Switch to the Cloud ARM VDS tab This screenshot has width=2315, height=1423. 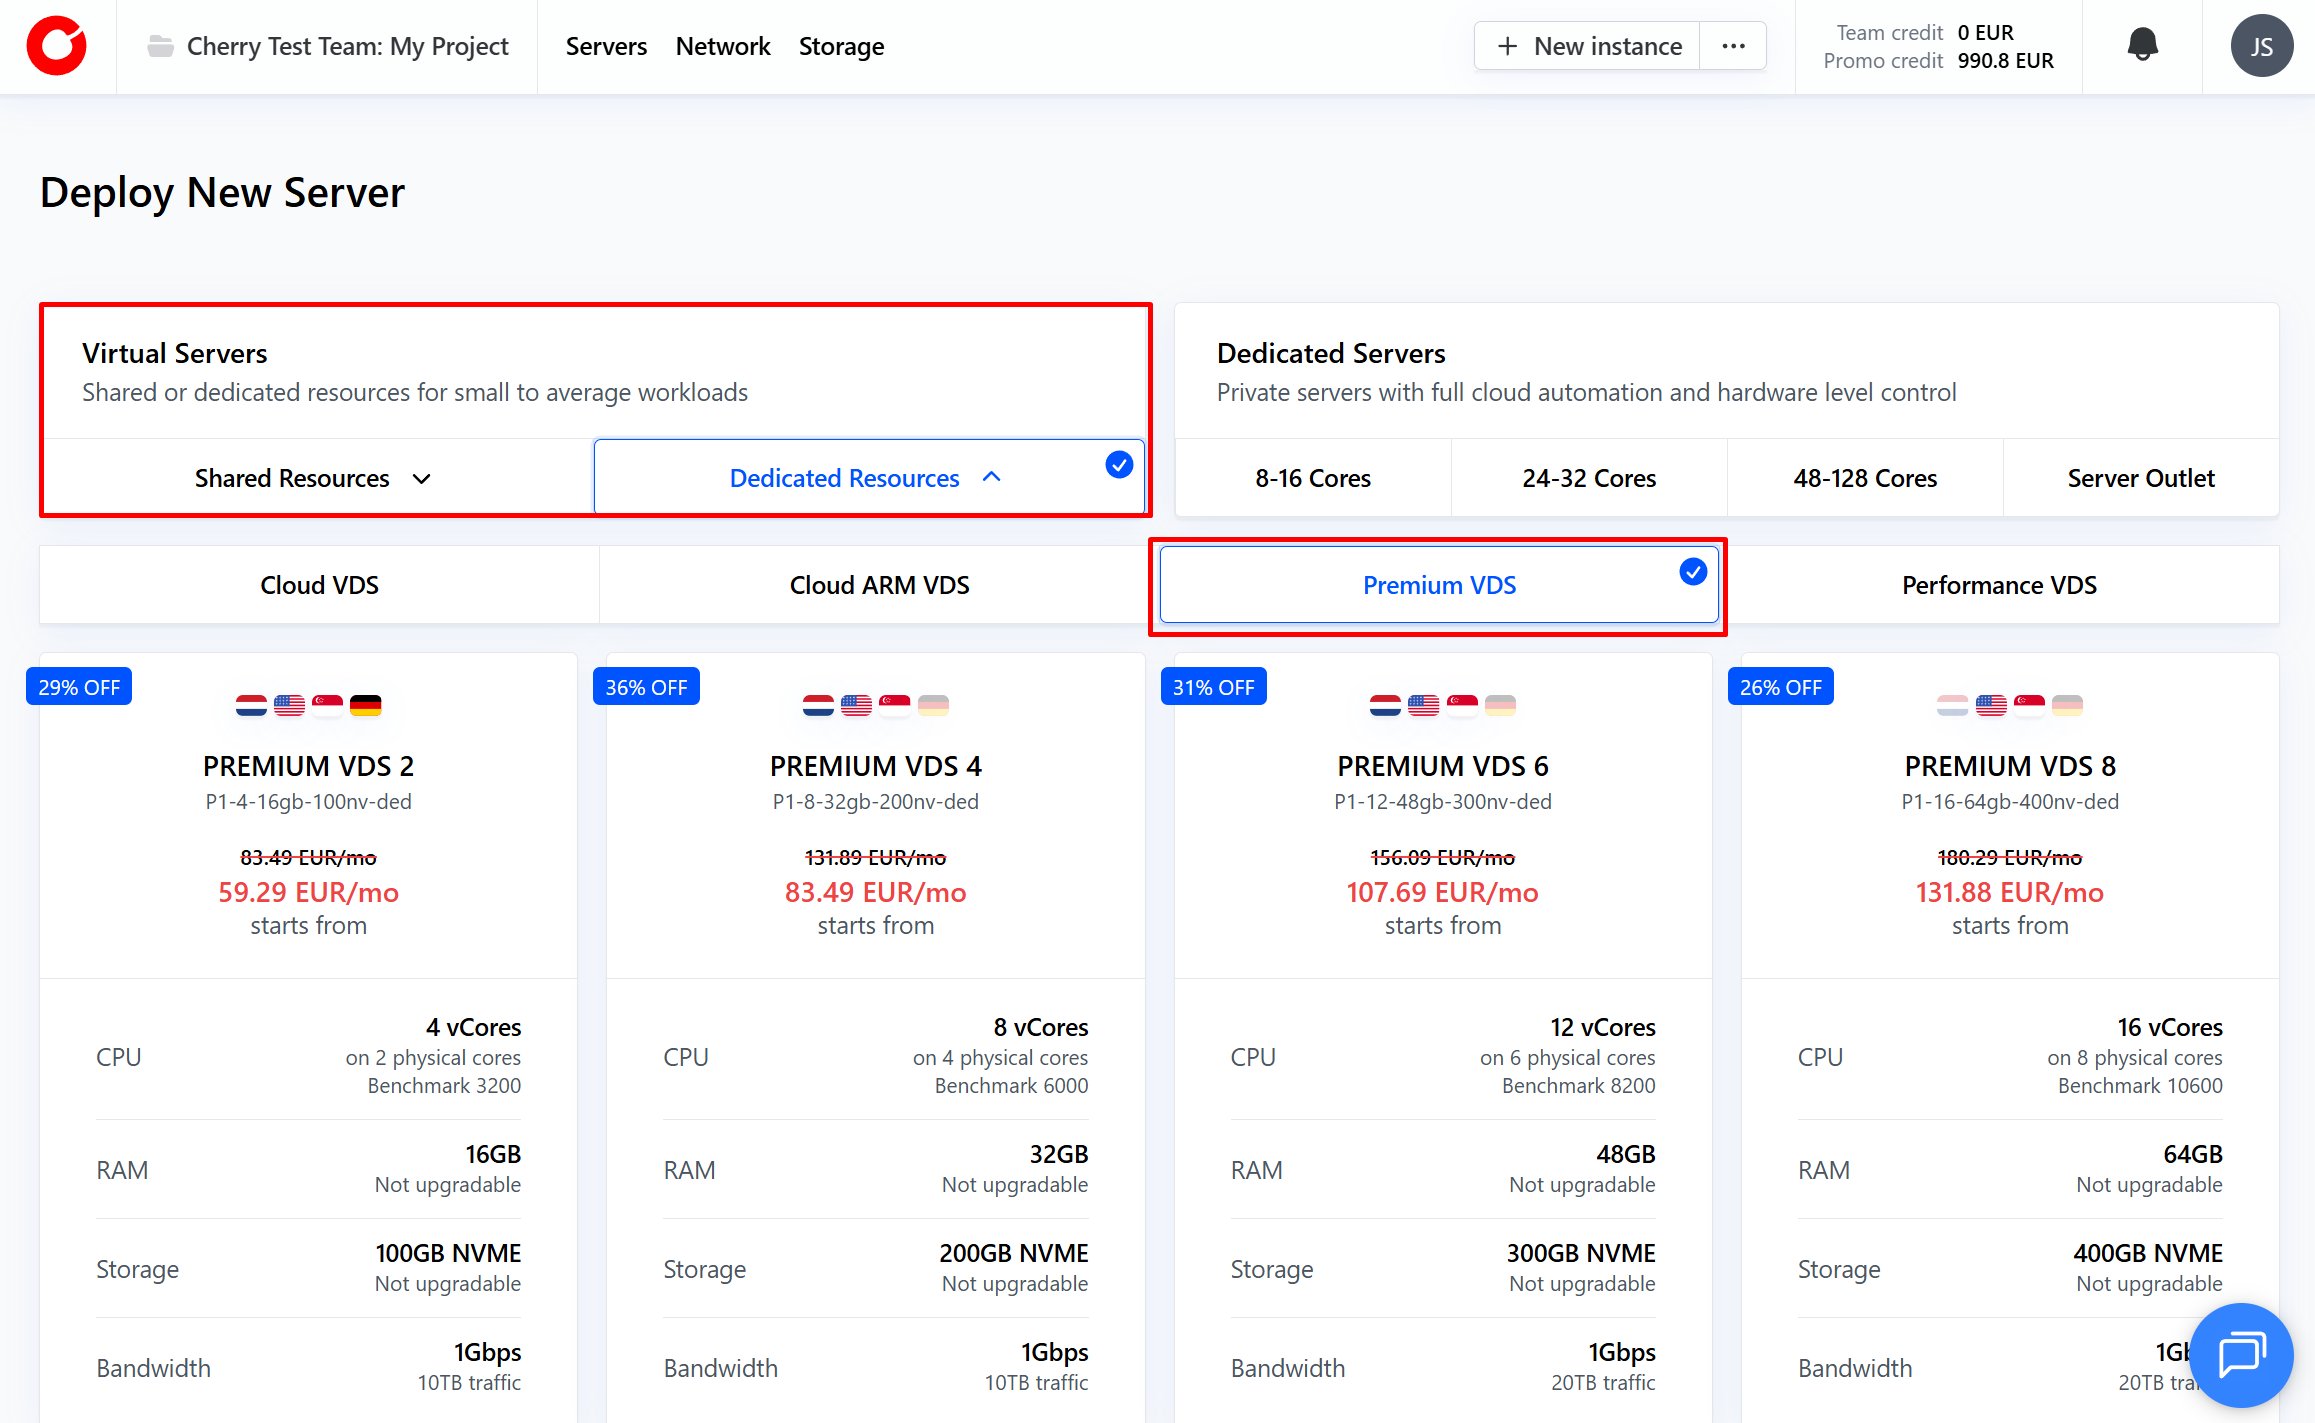pyautogui.click(x=879, y=585)
